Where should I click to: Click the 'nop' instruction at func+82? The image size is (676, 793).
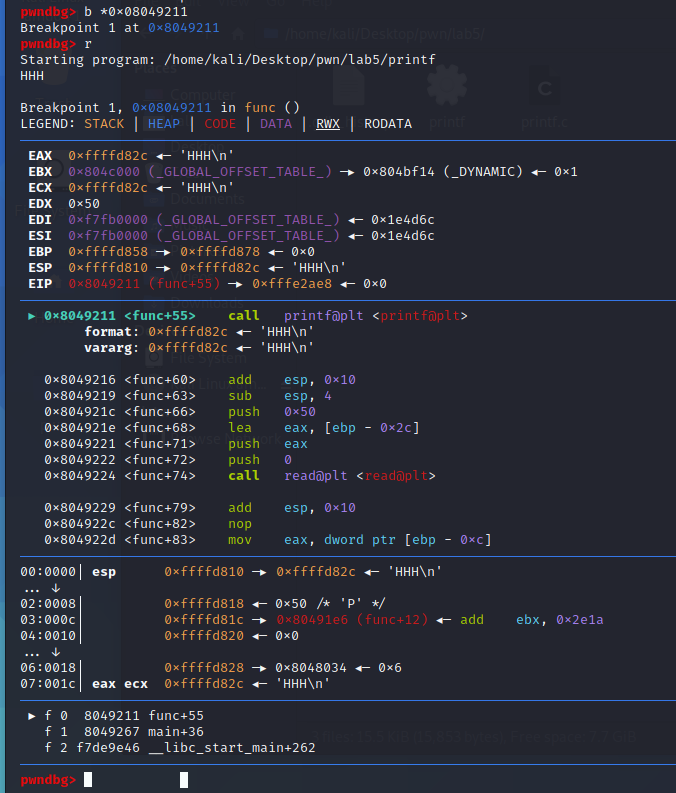240,523
